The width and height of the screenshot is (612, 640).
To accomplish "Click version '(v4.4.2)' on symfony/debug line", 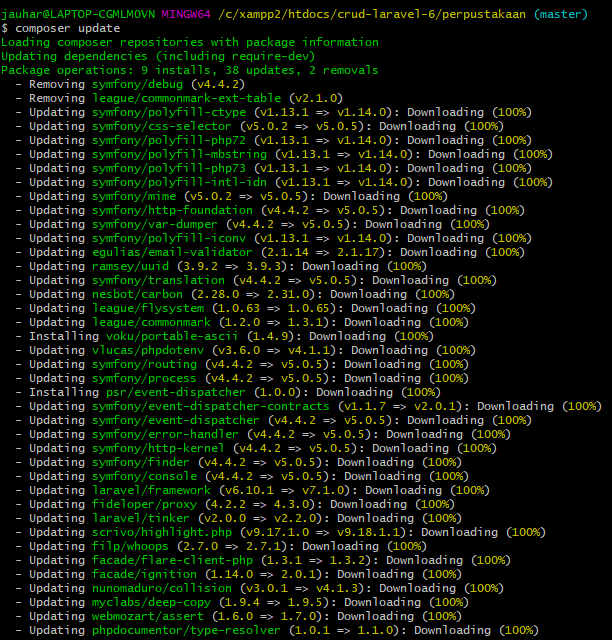I will 218,84.
